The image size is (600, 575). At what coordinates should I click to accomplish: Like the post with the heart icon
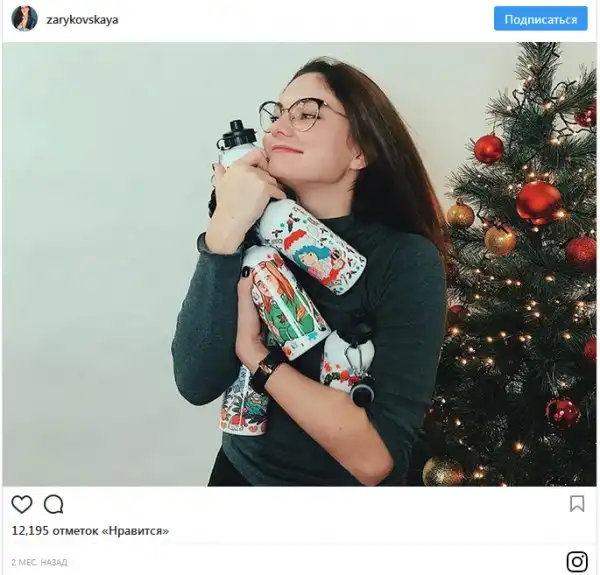pos(22,504)
